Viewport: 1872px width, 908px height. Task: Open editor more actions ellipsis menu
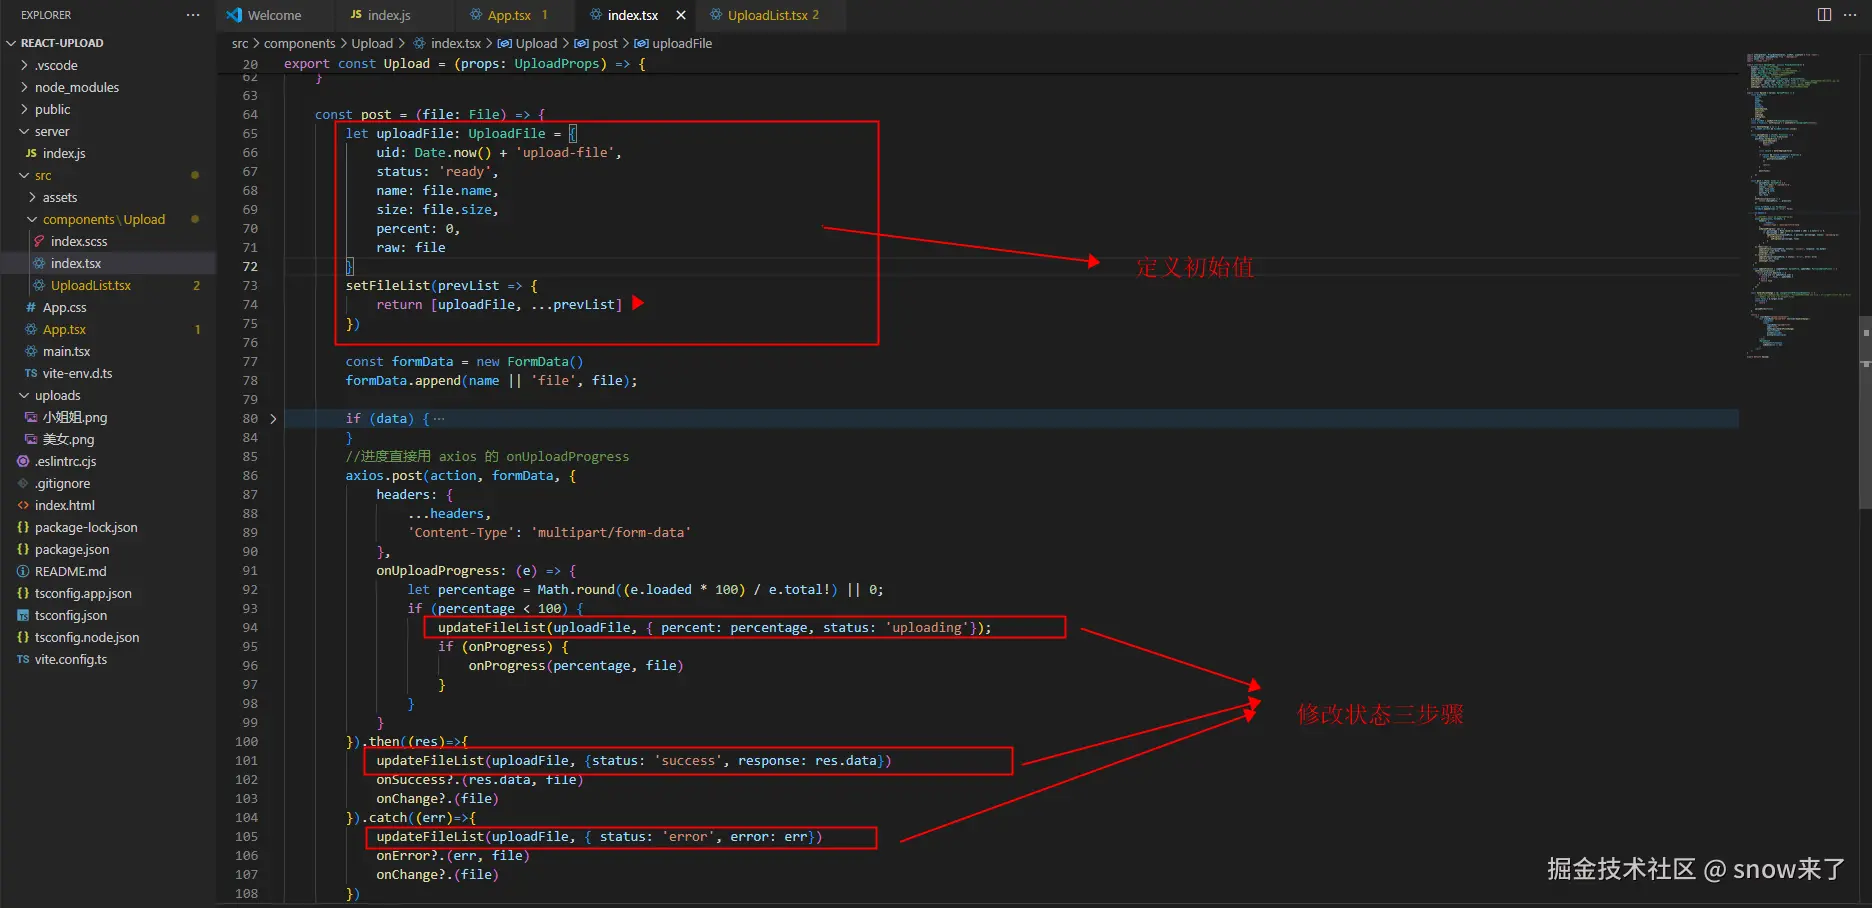pos(1850,15)
